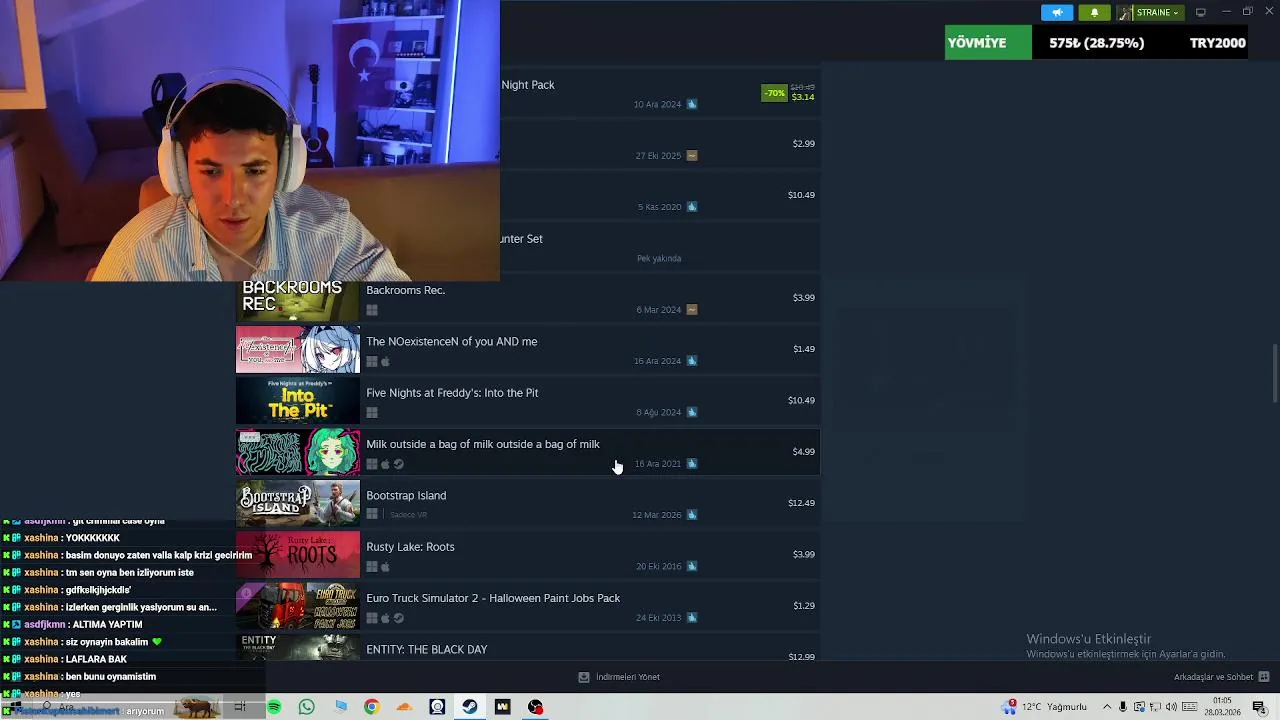This screenshot has width=1280, height=720.
Task: Open Bootstrap Island title
Action: tap(406, 495)
